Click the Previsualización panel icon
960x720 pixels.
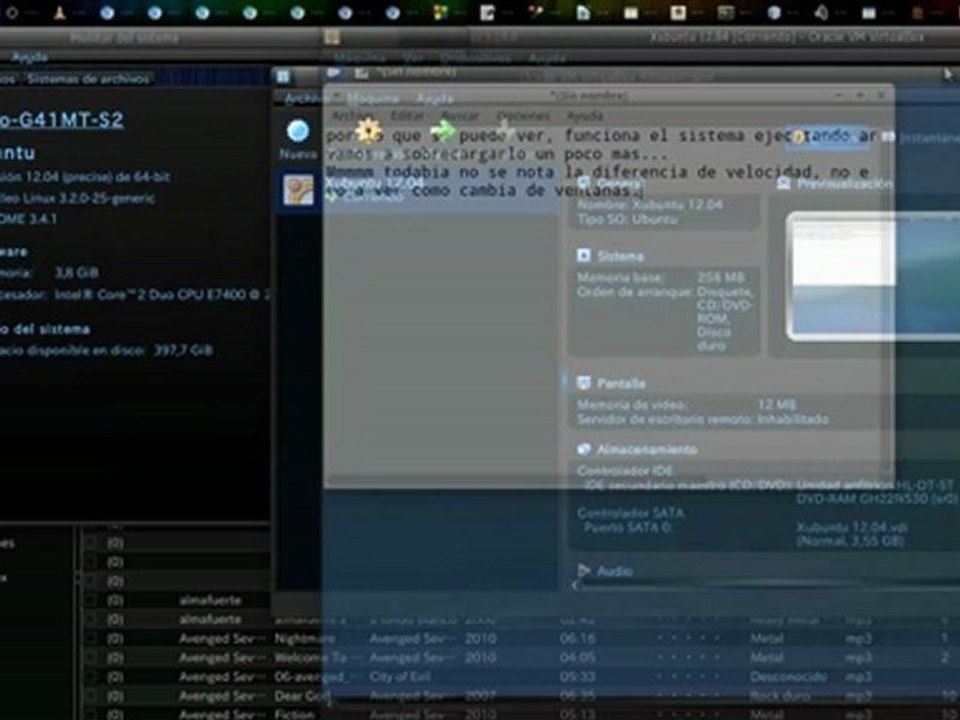click(783, 183)
